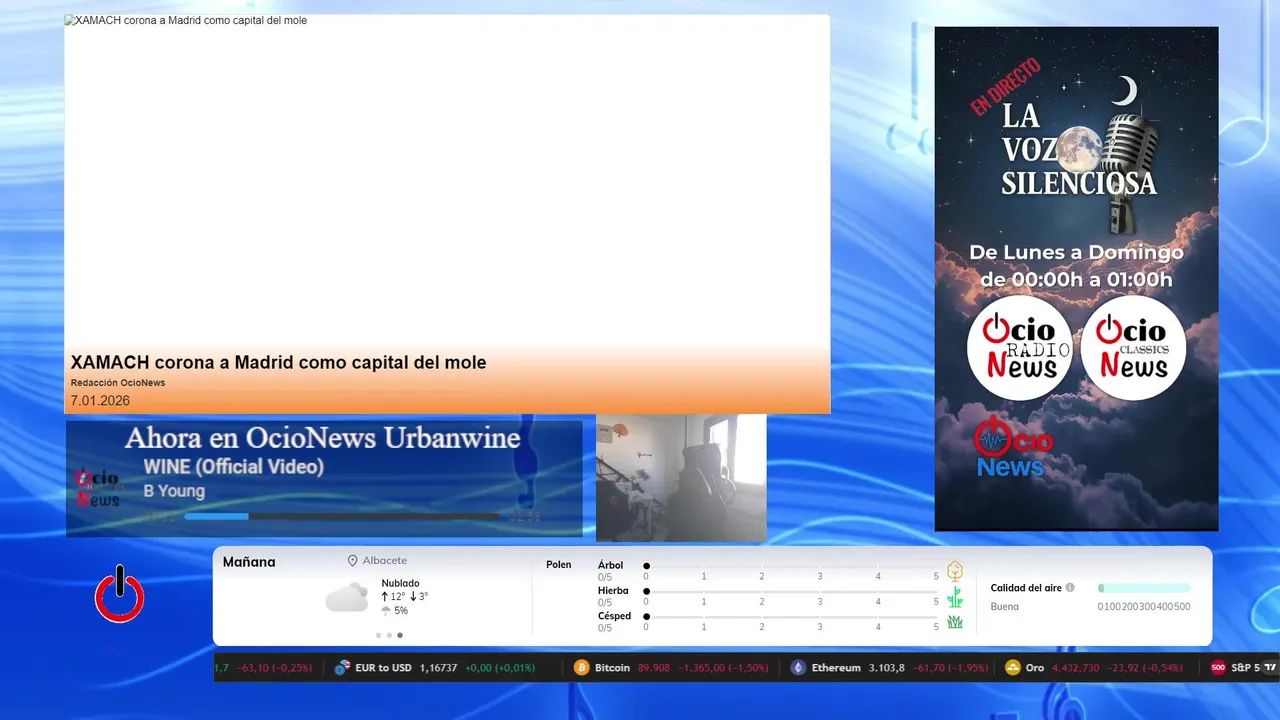Image resolution: width=1280 pixels, height=720 pixels.
Task: Select the first weather carousel dot
Action: (x=378, y=635)
